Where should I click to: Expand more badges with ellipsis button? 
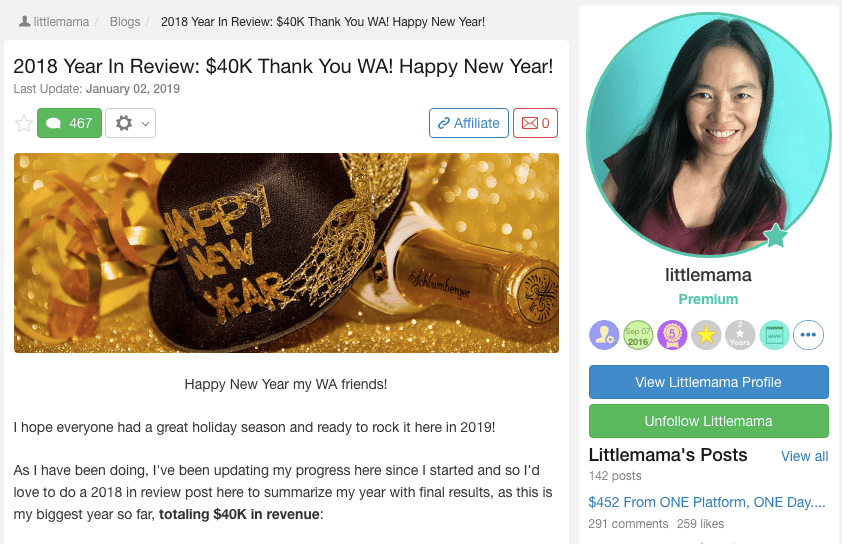coord(808,335)
